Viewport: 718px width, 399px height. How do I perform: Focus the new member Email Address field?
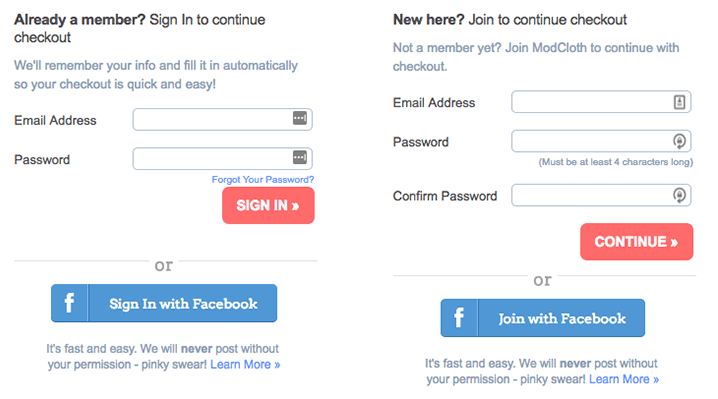601,102
